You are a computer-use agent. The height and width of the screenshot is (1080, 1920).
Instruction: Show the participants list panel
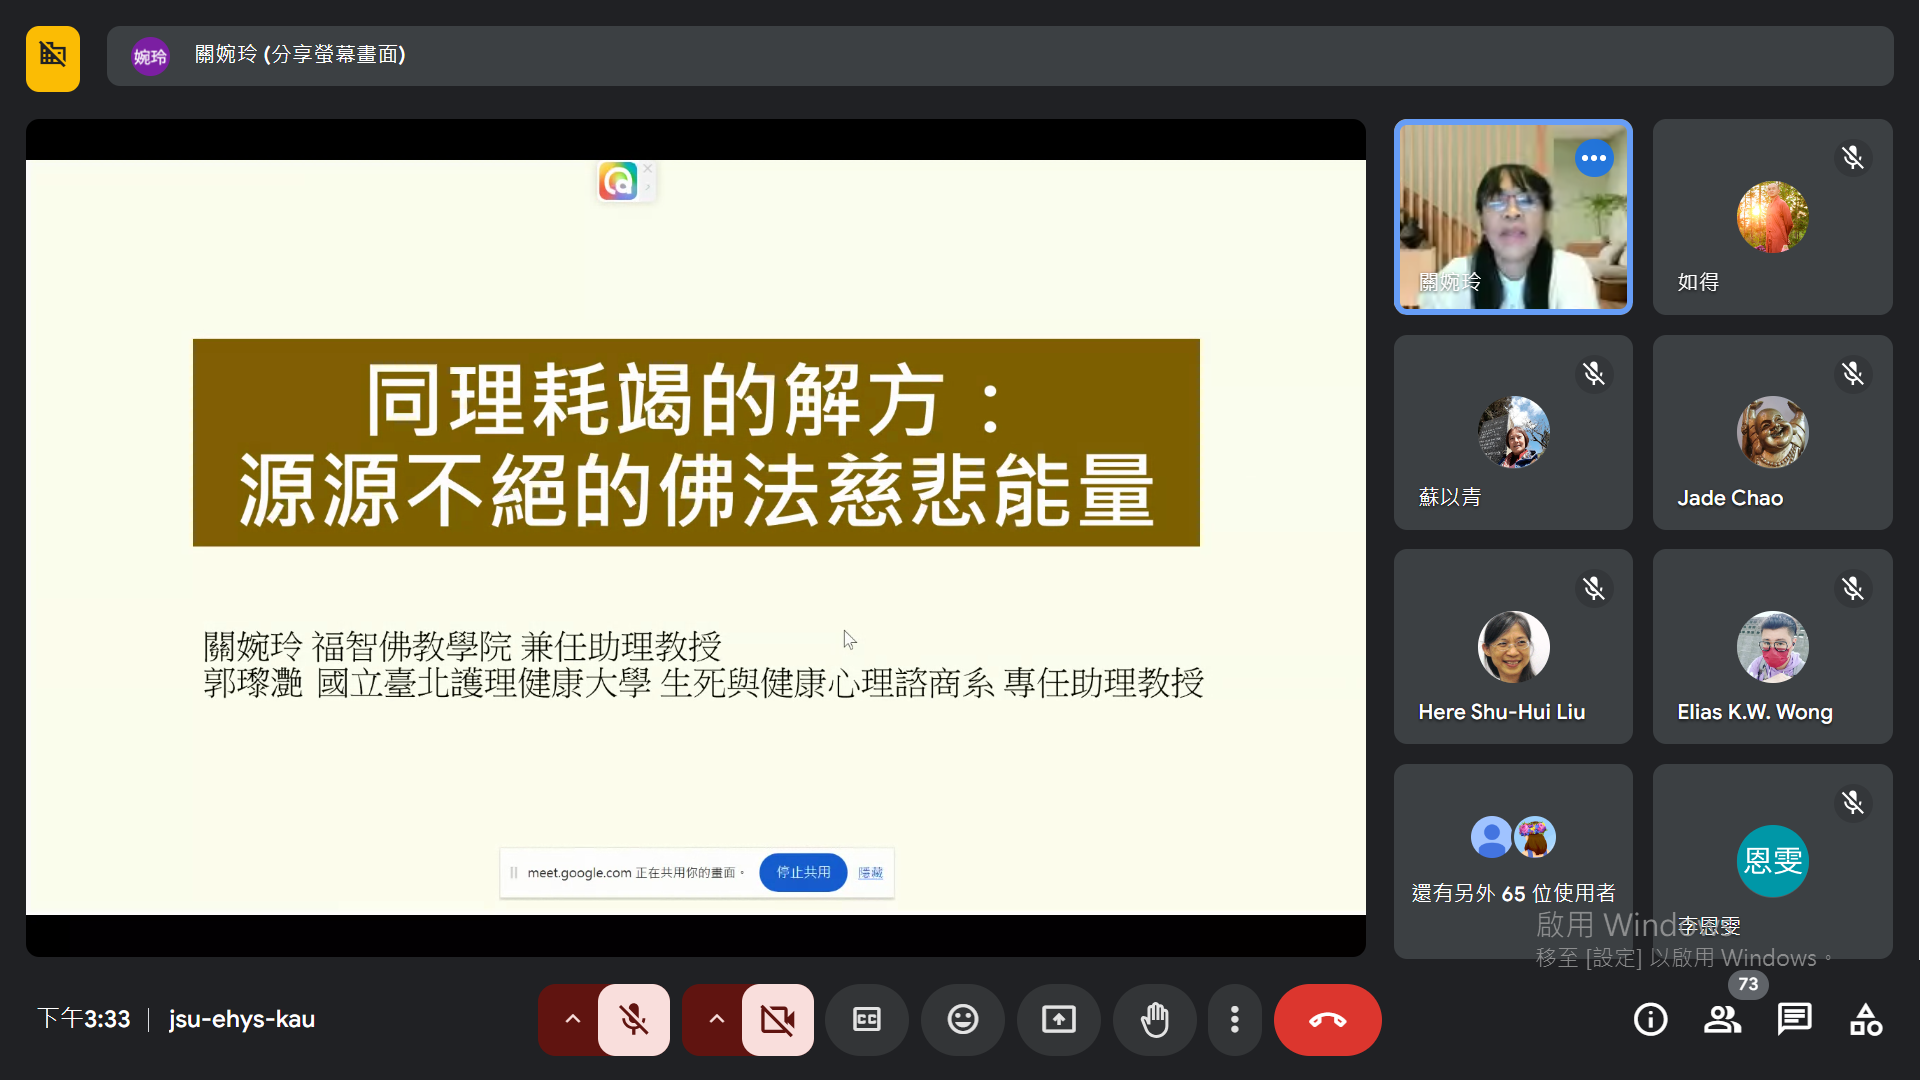tap(1722, 1019)
